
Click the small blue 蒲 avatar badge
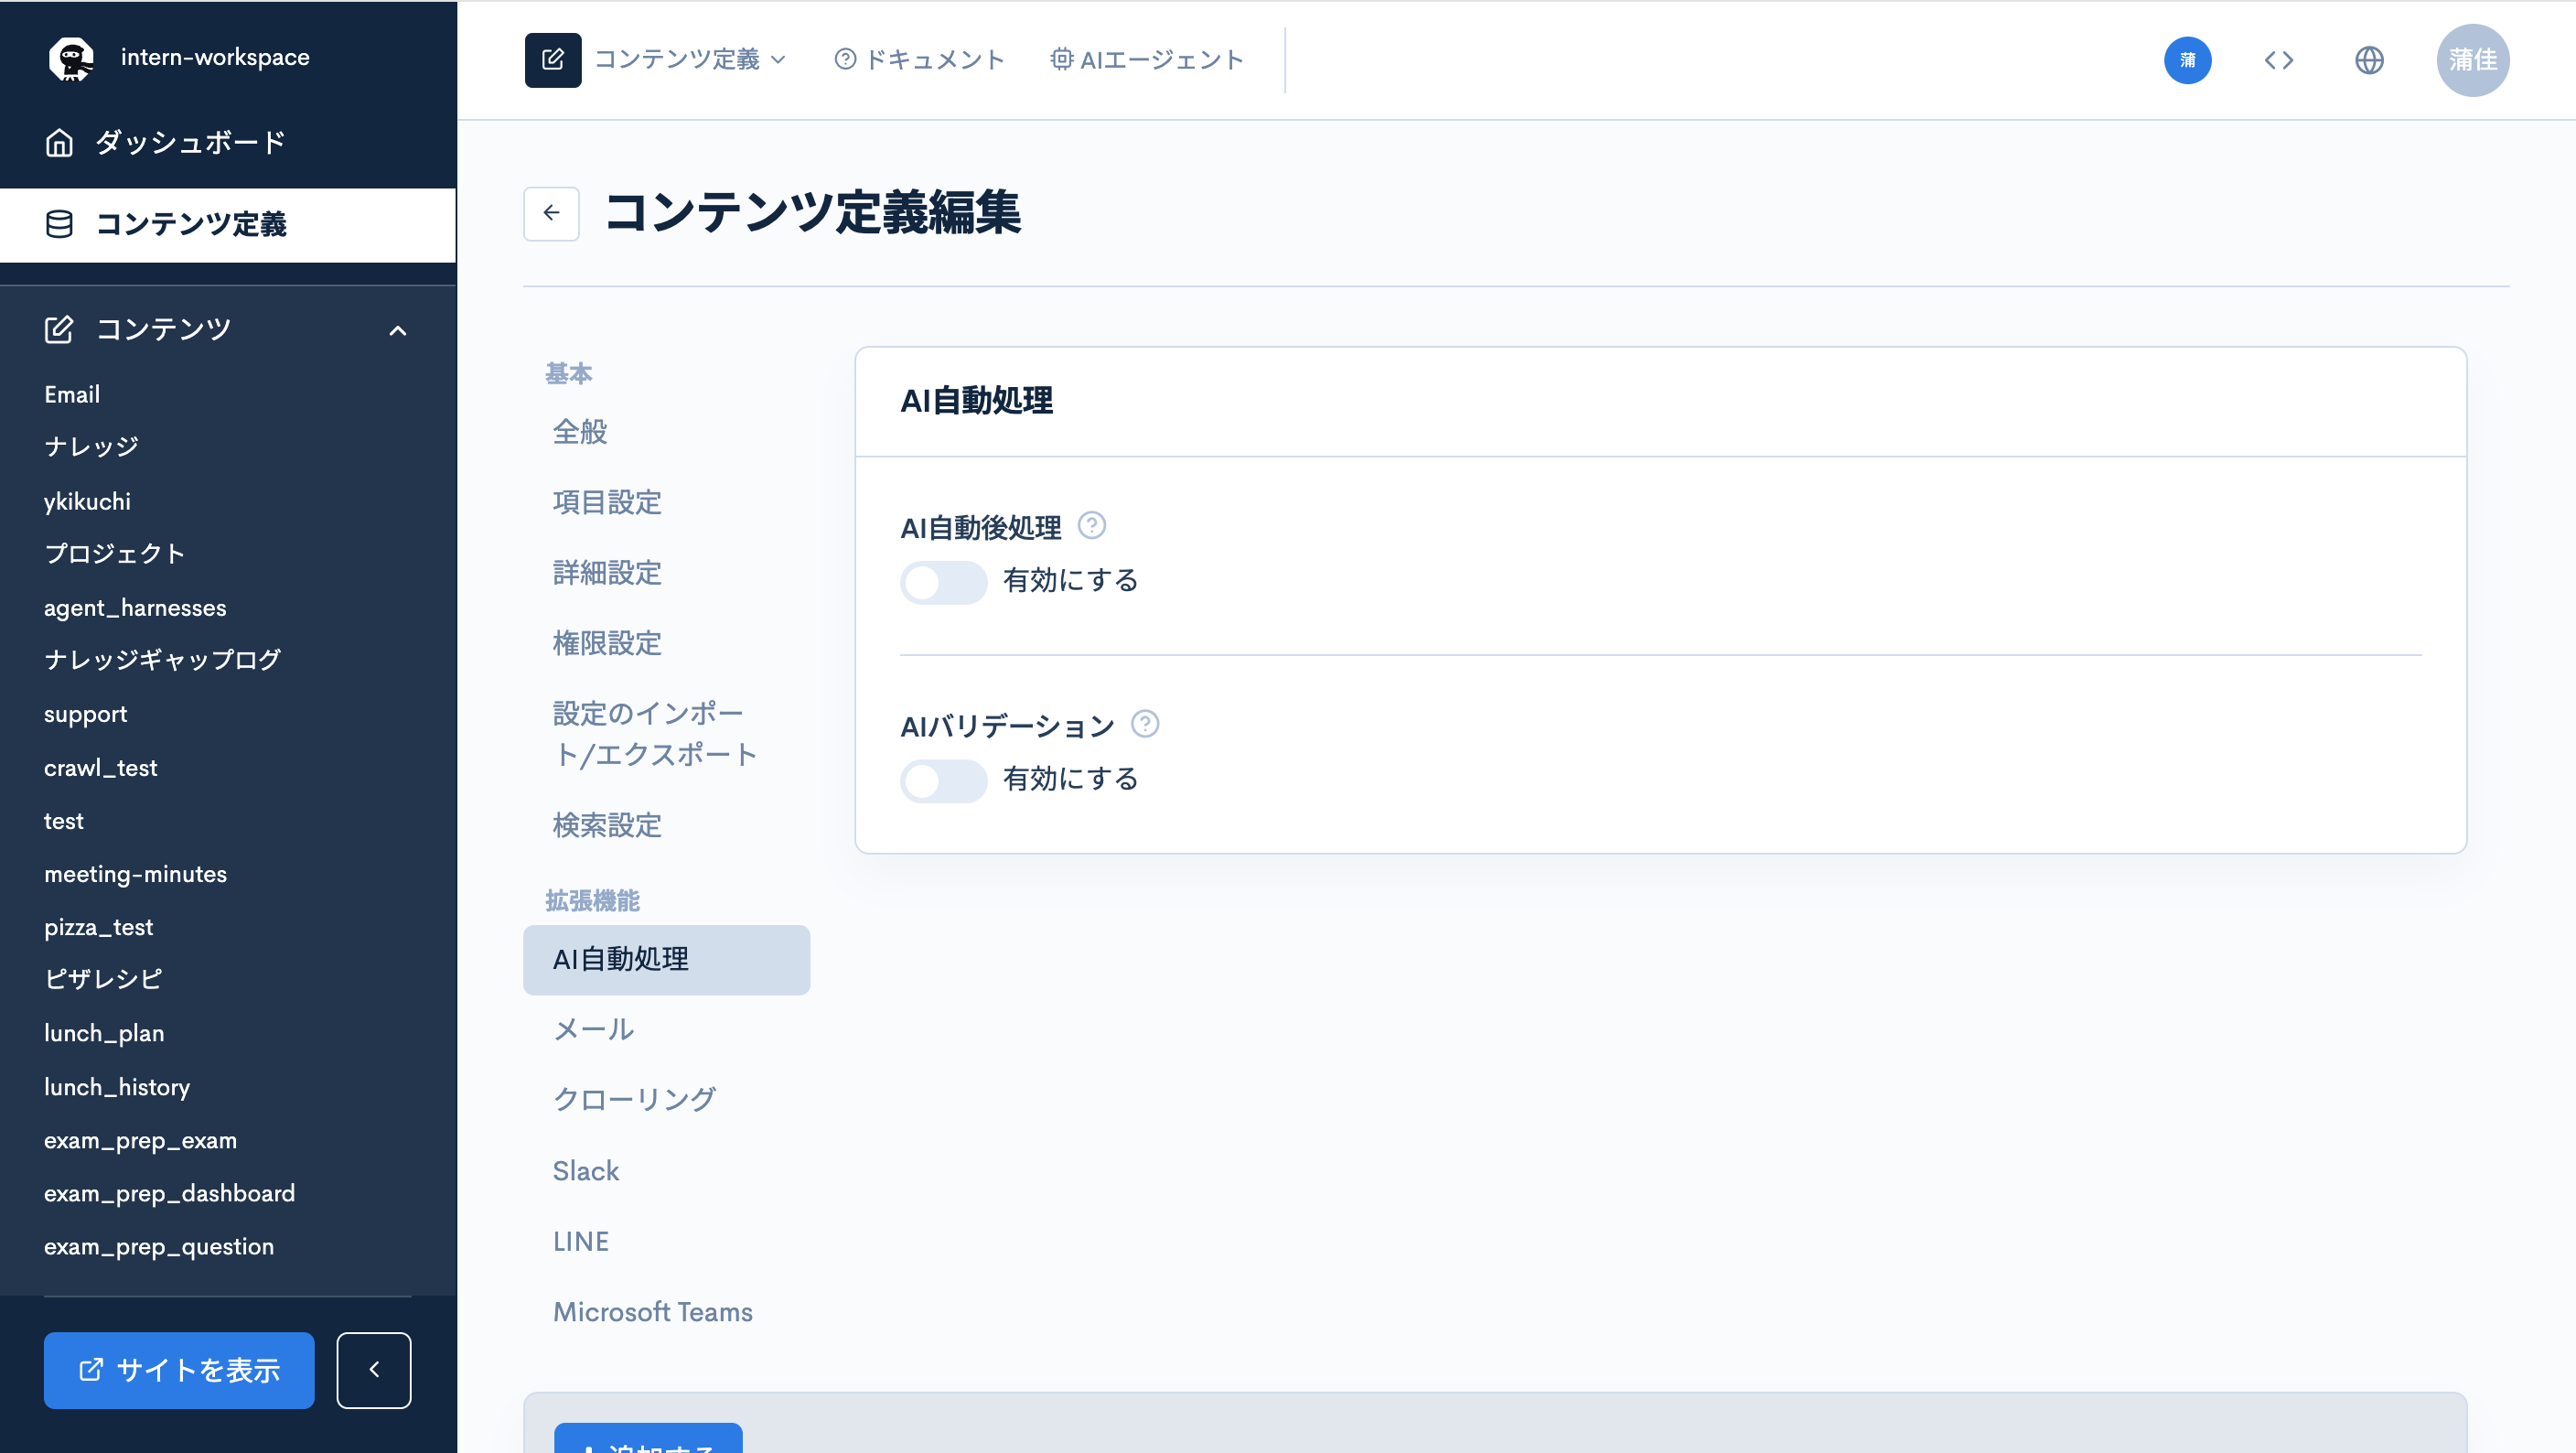click(2188, 60)
